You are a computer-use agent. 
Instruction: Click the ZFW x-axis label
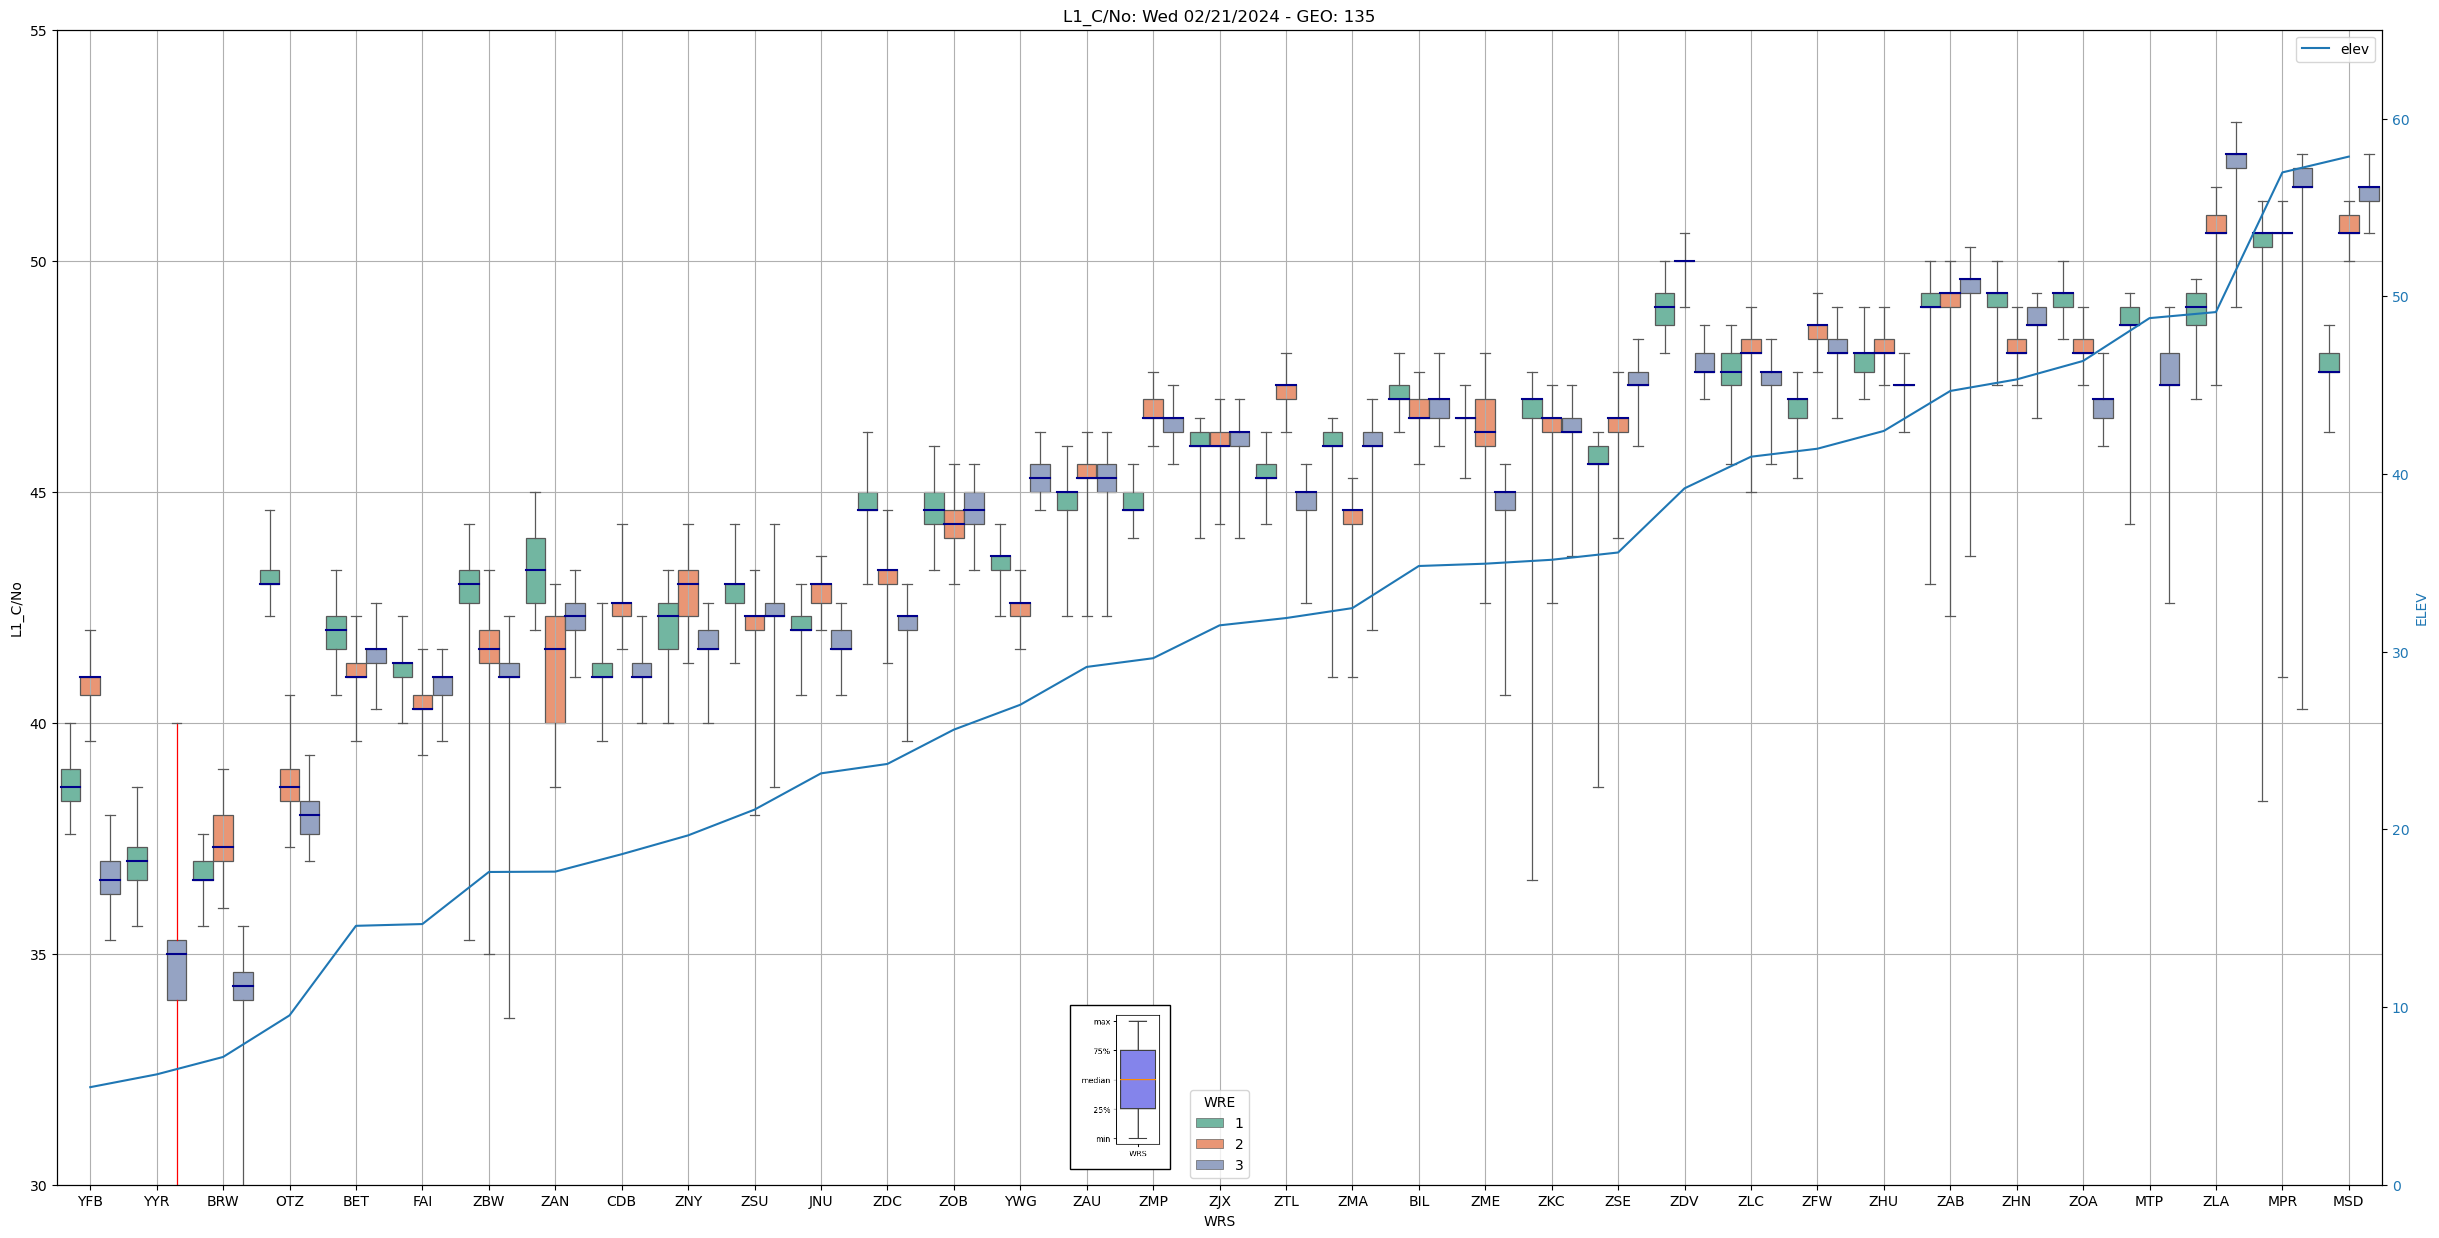(1817, 1201)
